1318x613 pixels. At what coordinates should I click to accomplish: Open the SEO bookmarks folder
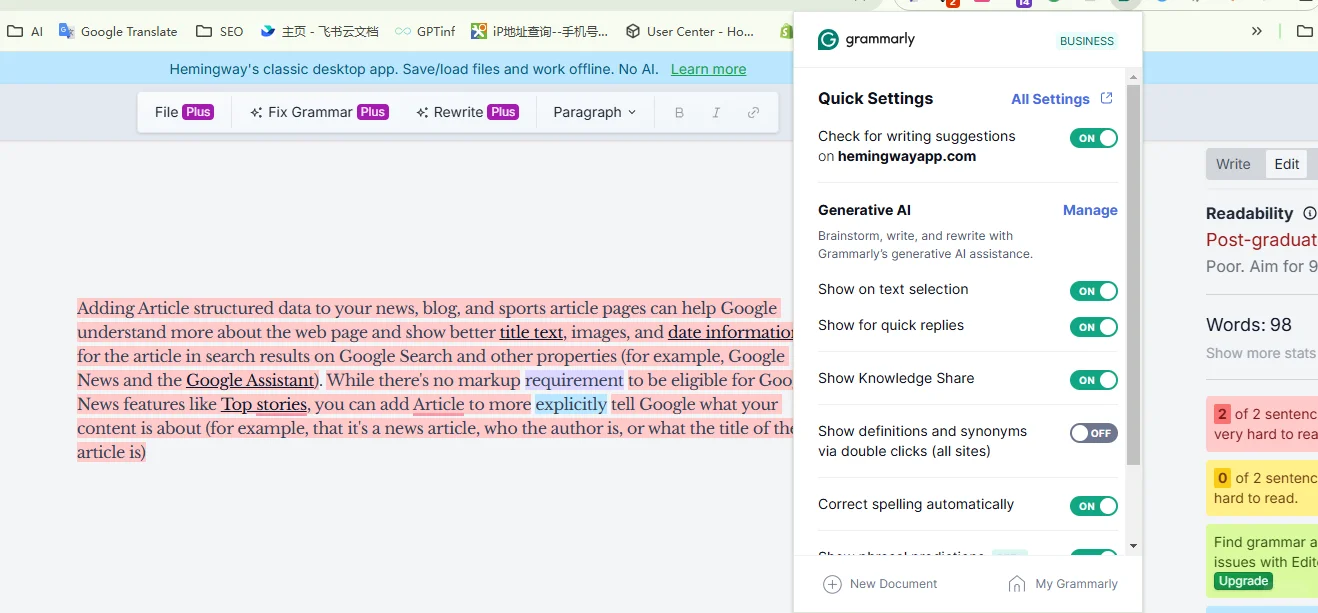tap(219, 31)
